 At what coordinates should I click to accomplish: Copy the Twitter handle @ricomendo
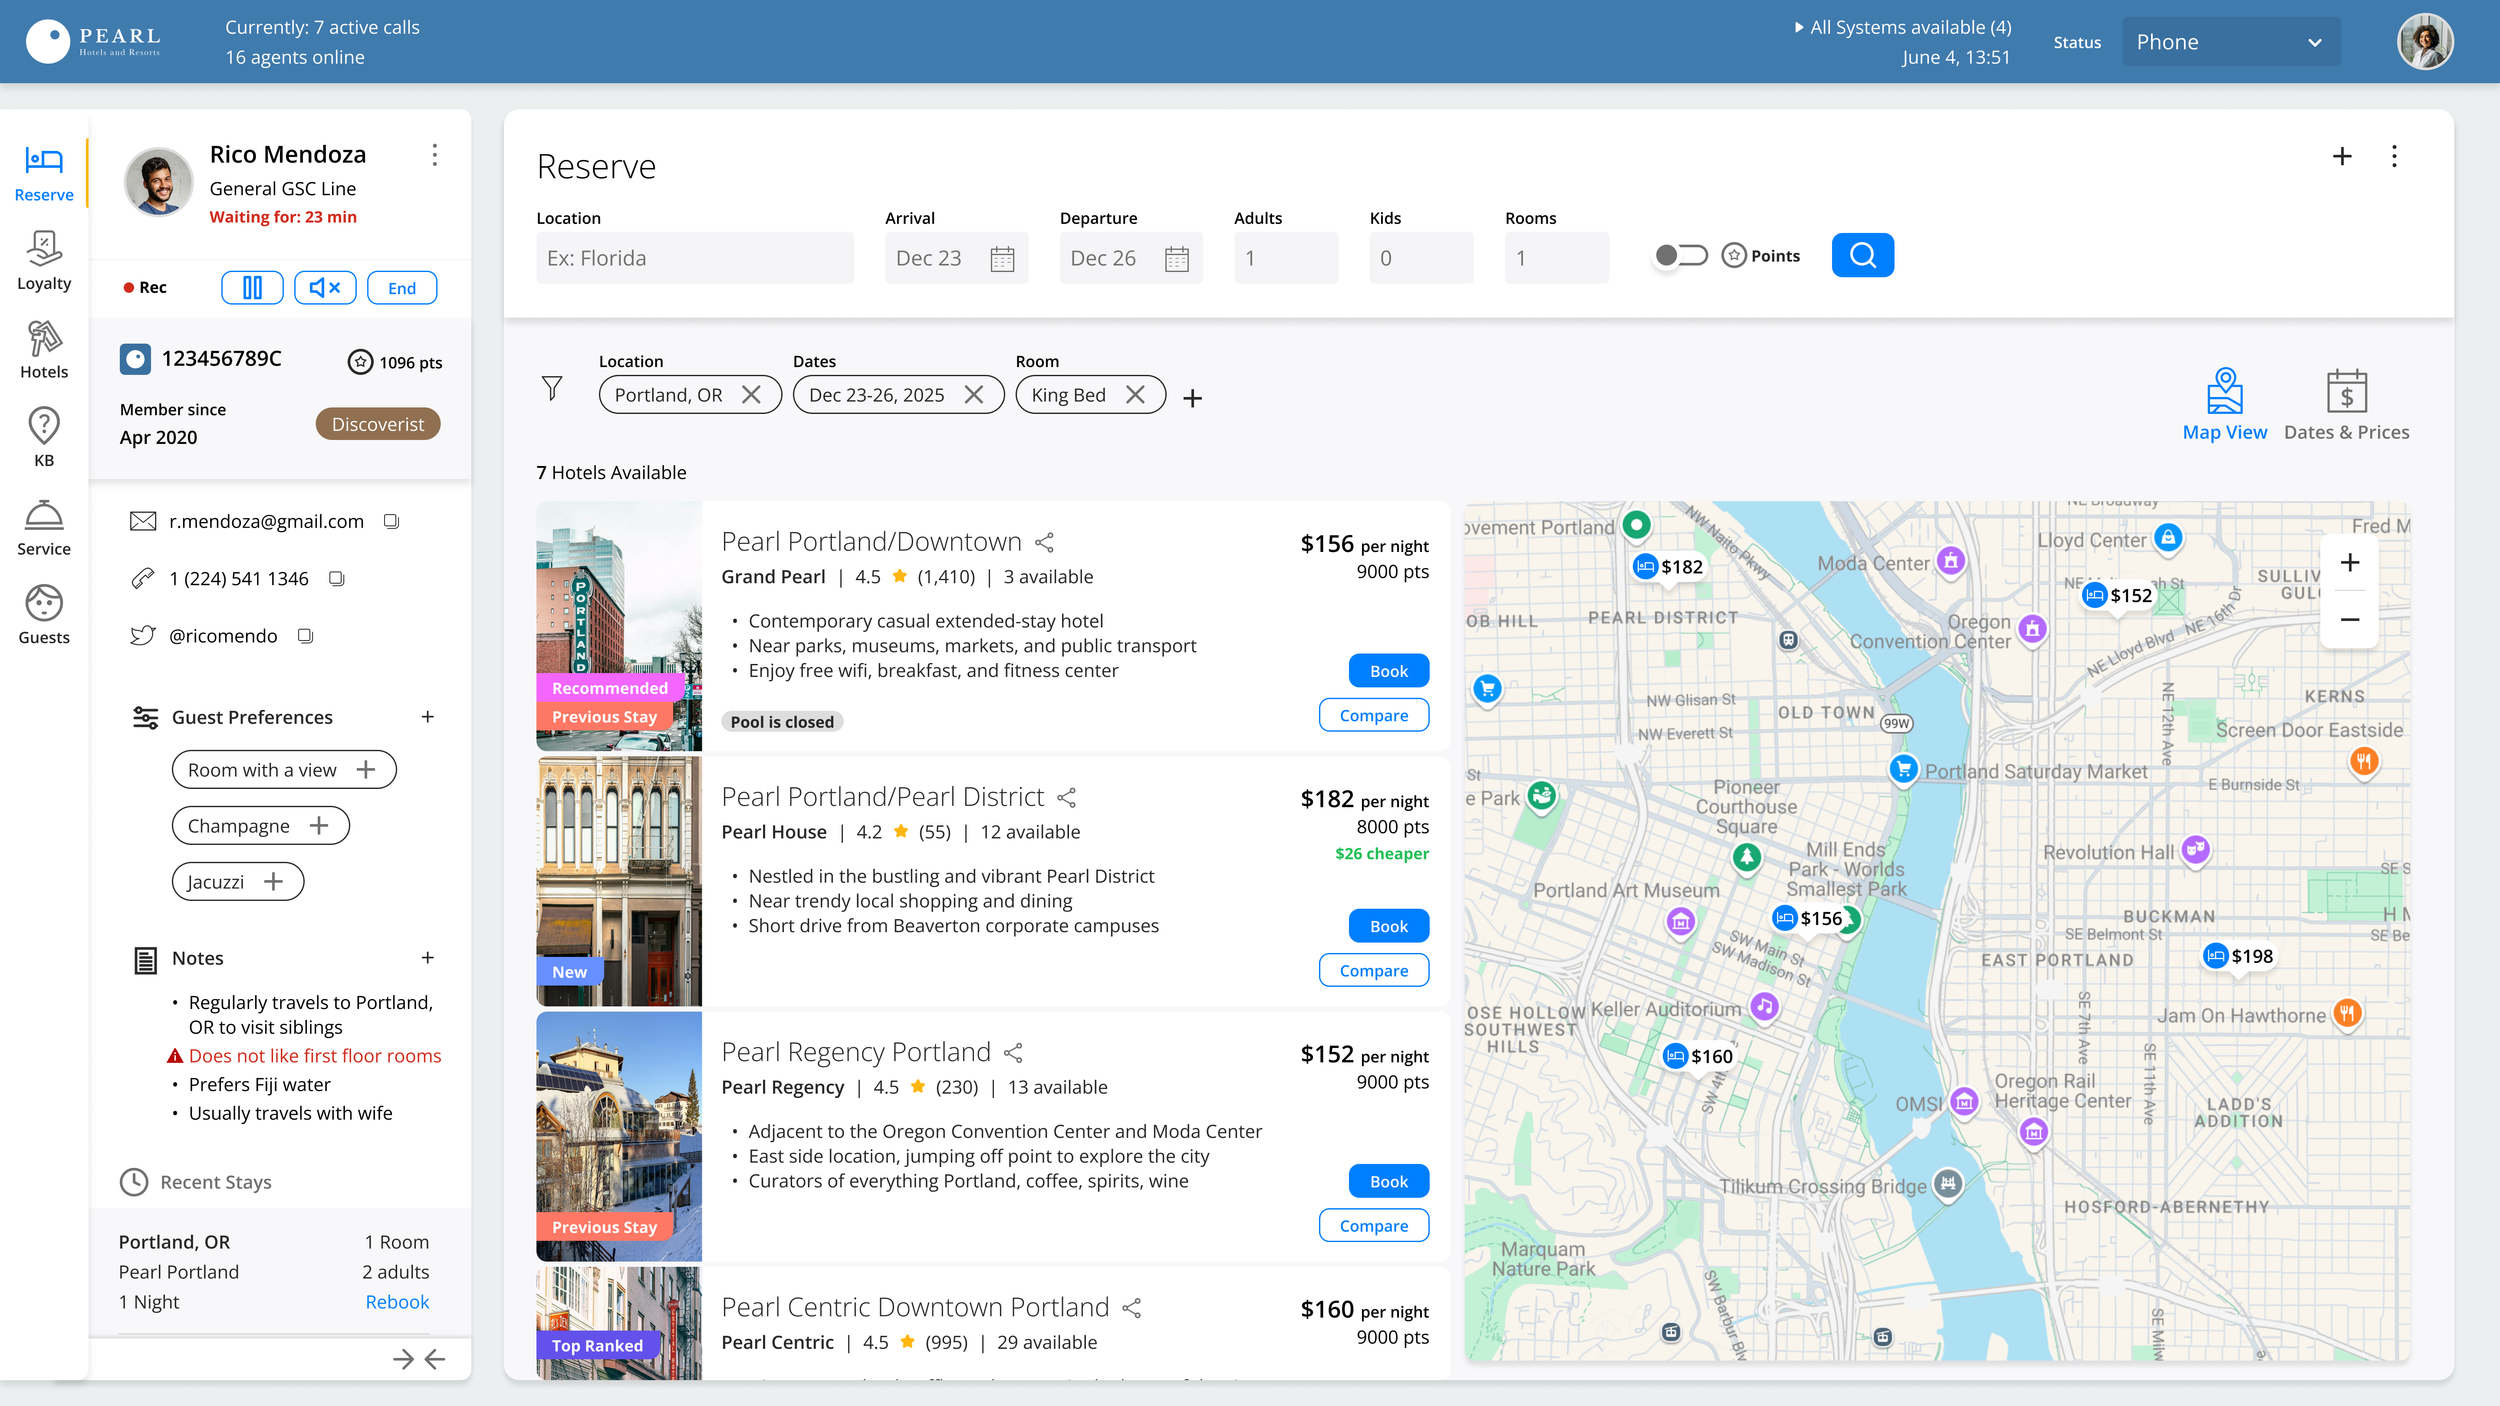click(306, 635)
